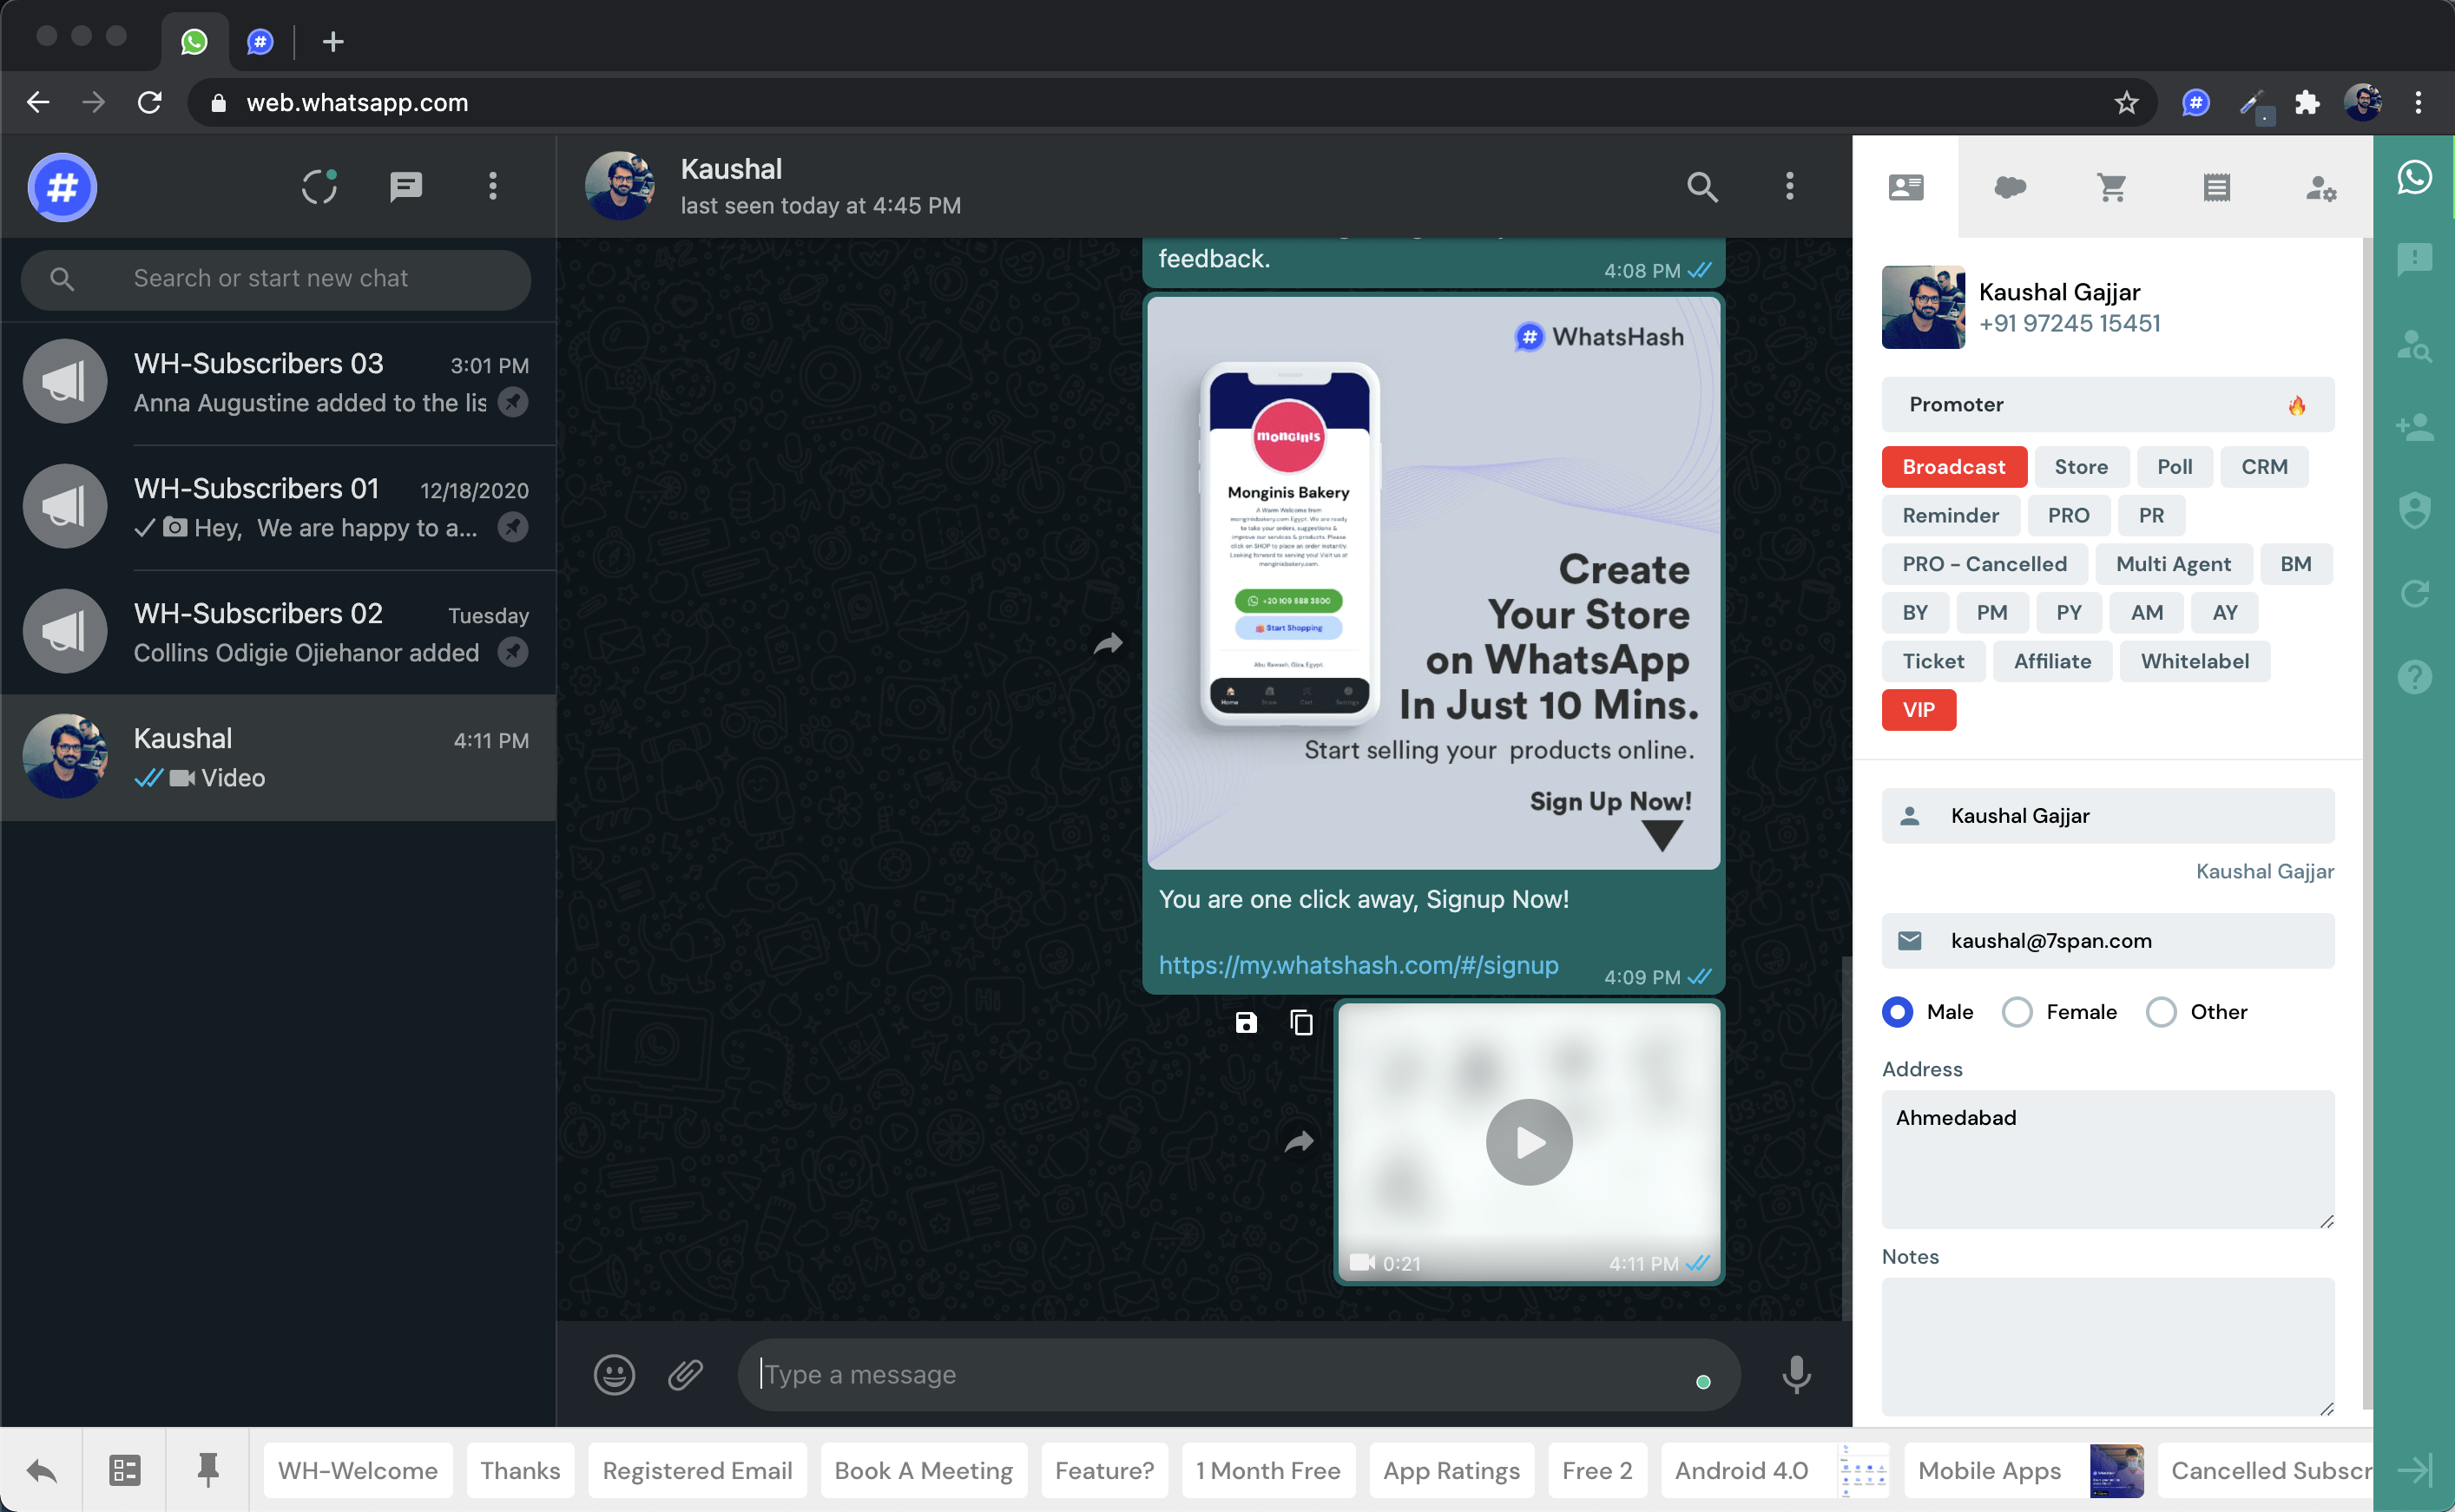This screenshot has width=2455, height=1512.
Task: Forward the WhatsHash store image message
Action: click(x=1108, y=643)
